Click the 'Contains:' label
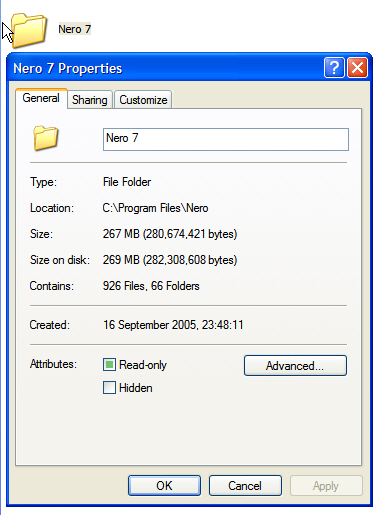 pyautogui.click(x=52, y=286)
